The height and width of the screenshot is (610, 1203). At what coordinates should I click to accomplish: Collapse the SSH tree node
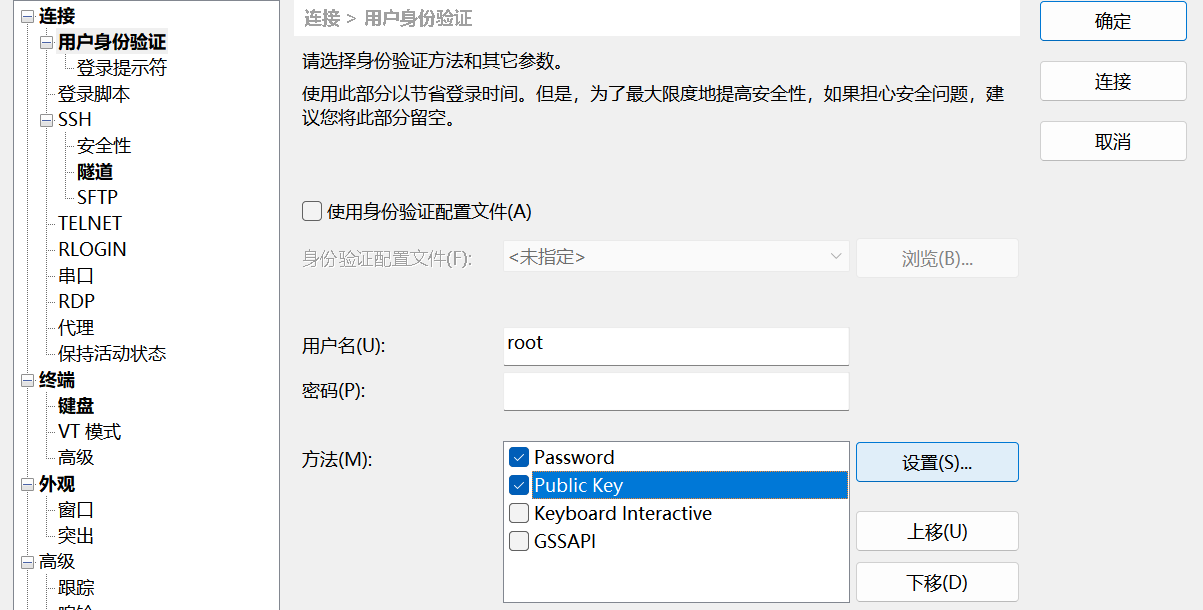tap(46, 120)
